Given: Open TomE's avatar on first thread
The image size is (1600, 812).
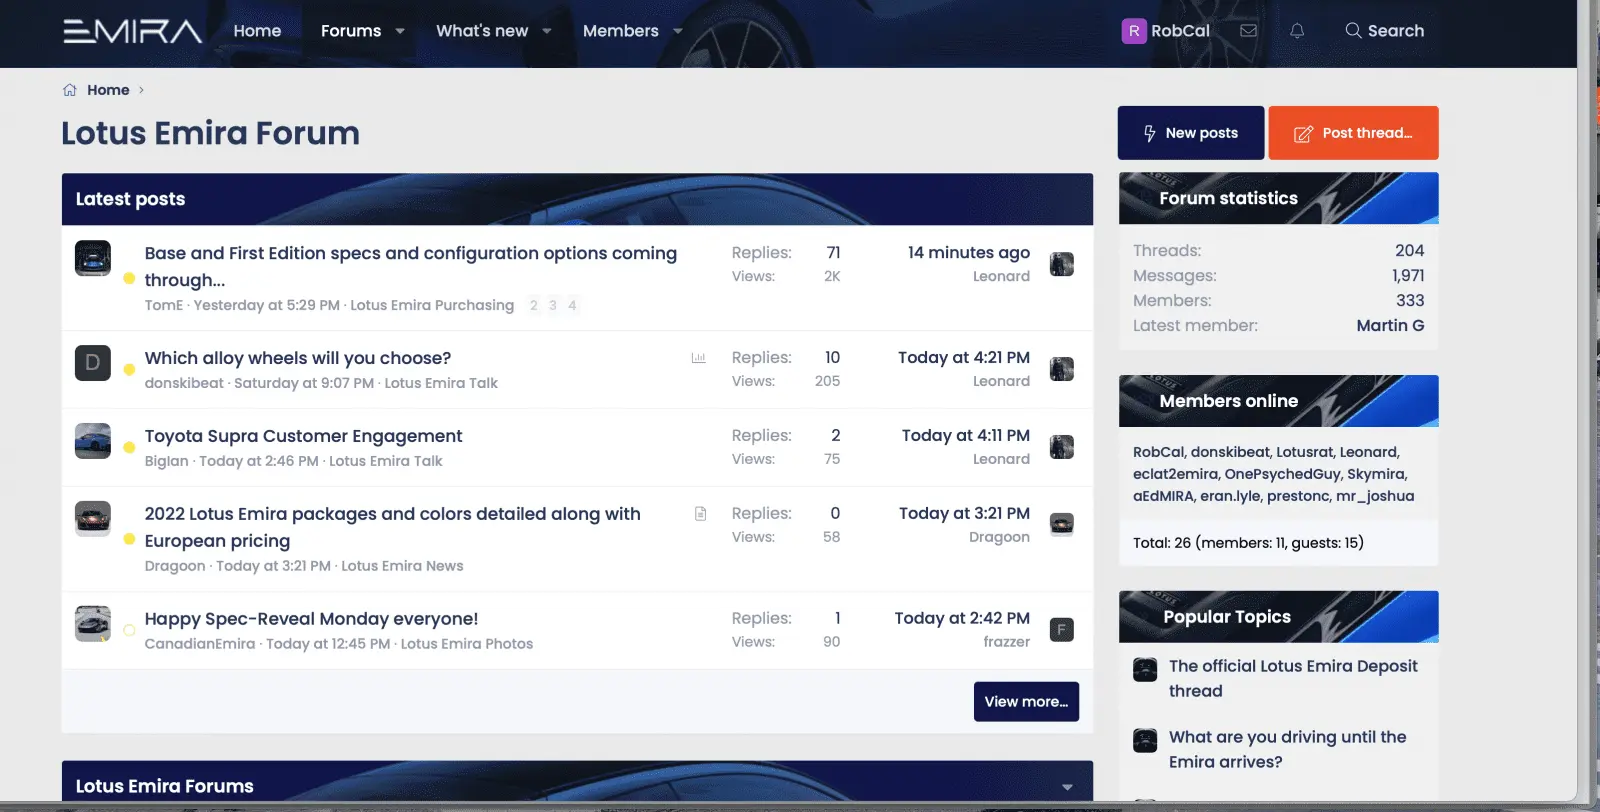Looking at the screenshot, I should 93,258.
